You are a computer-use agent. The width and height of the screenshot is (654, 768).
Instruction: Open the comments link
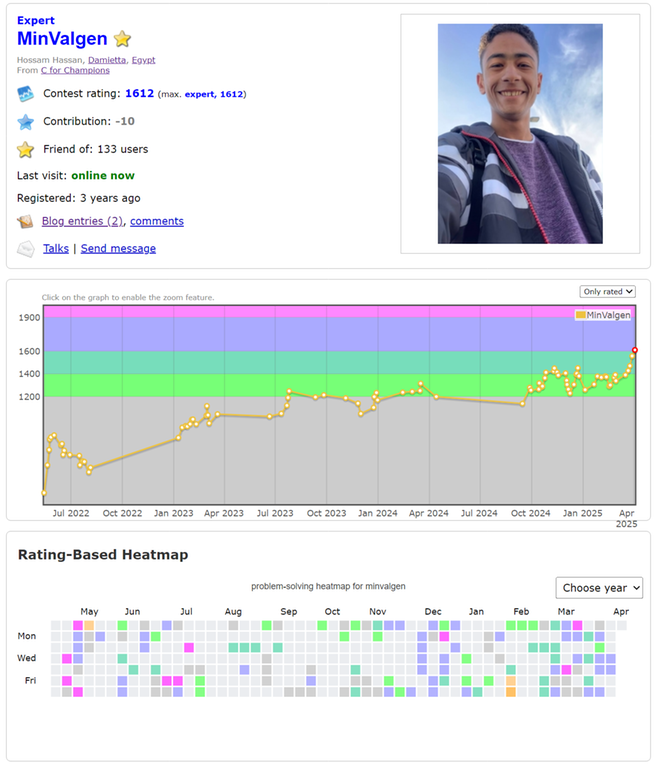coord(157,221)
